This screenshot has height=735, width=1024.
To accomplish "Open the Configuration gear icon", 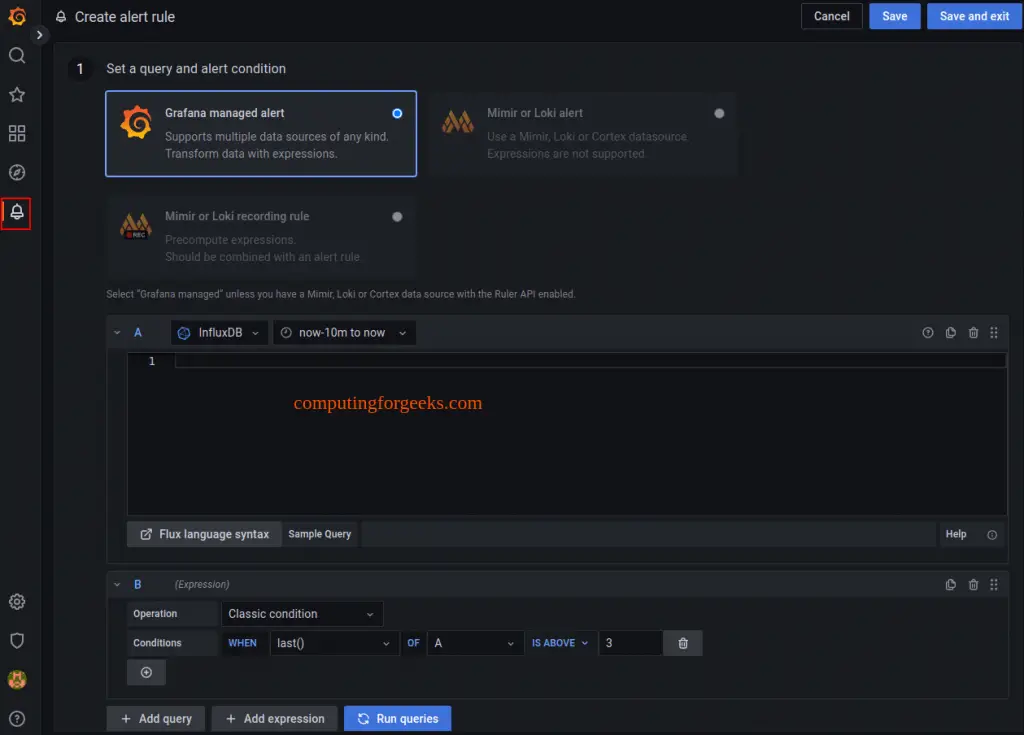I will pyautogui.click(x=17, y=602).
